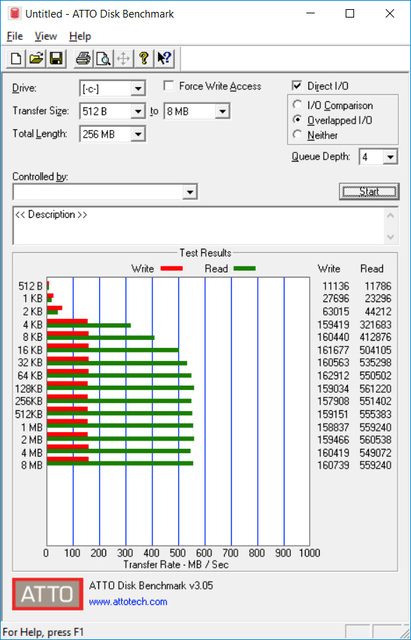Open About via yellow question mark icon

point(143,58)
